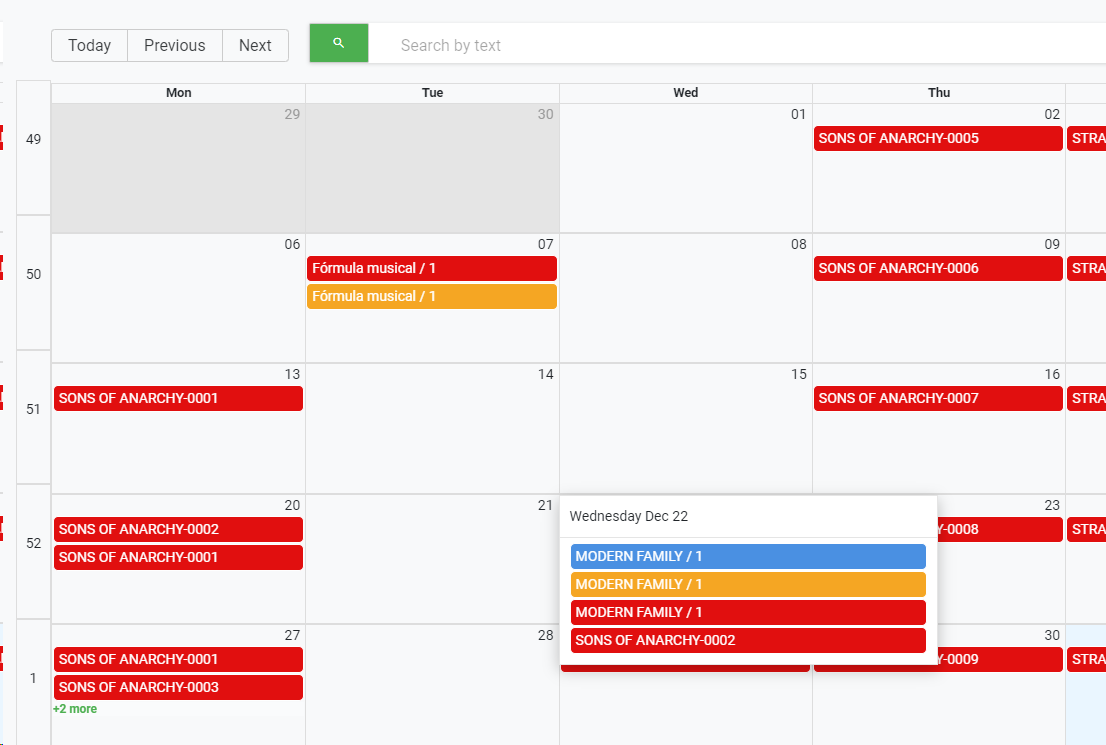Open the blue MODERN FAMILY / 1 event

747,556
